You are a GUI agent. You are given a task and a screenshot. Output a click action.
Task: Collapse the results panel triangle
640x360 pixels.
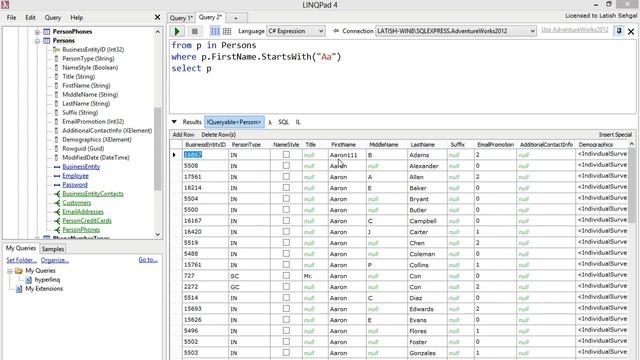[174, 122]
